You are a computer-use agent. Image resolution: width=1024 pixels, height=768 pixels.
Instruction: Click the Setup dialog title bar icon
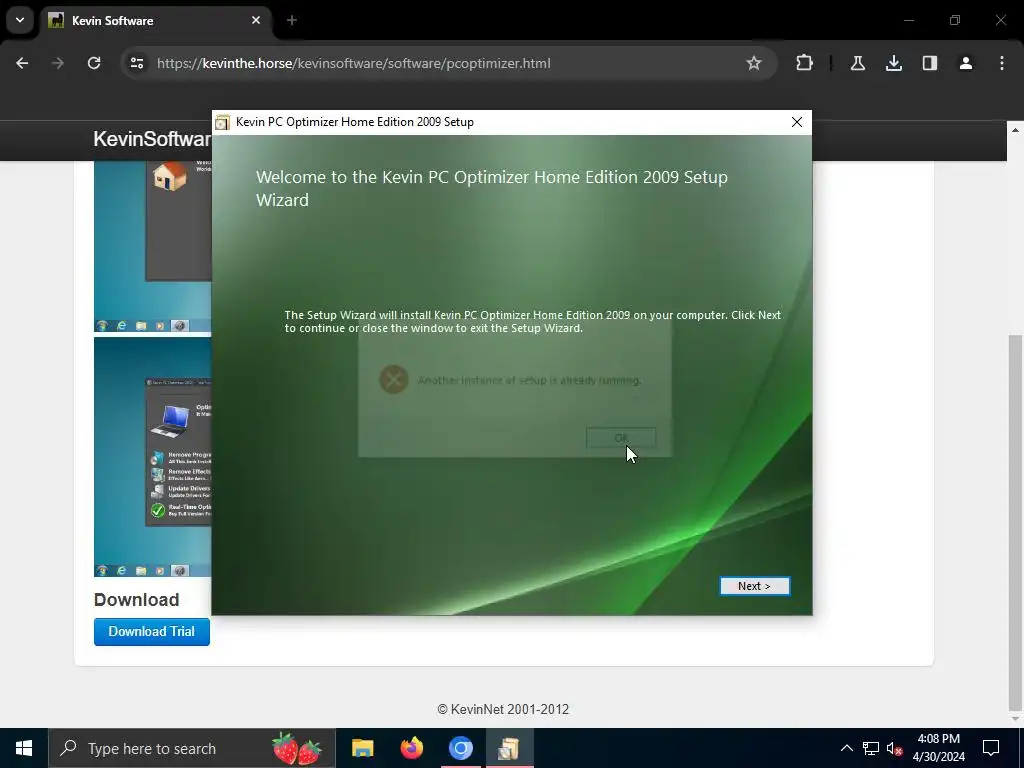223,122
